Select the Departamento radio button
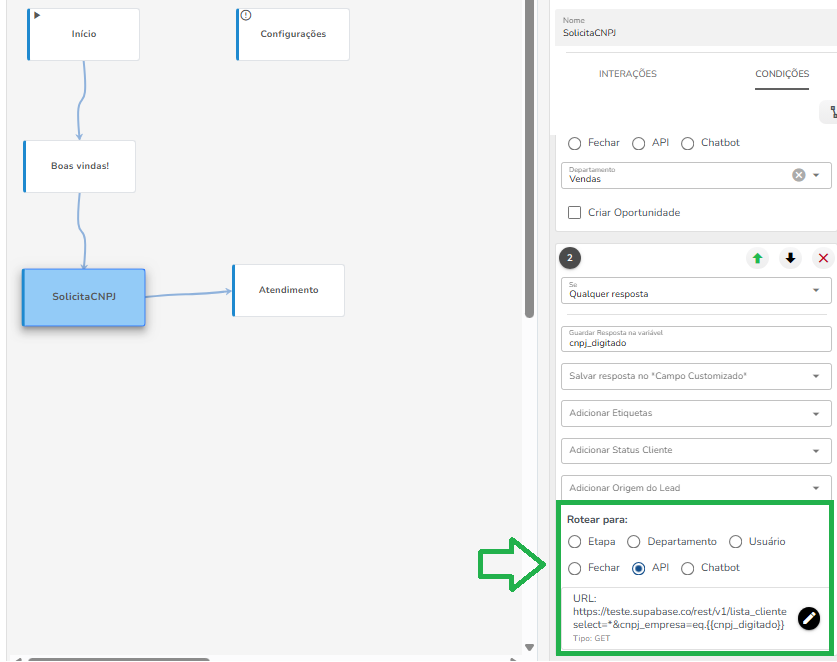The height and width of the screenshot is (662, 837). (x=634, y=542)
